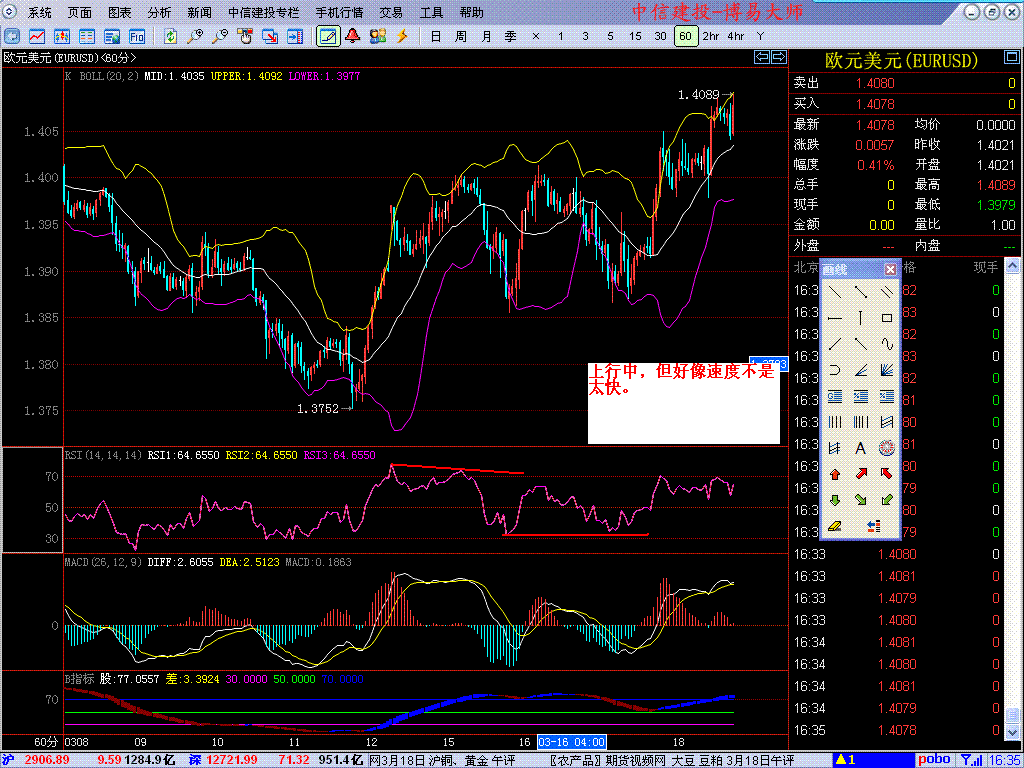The image size is (1024, 768).
Task: Open the 工具 menu
Action: [x=431, y=13]
